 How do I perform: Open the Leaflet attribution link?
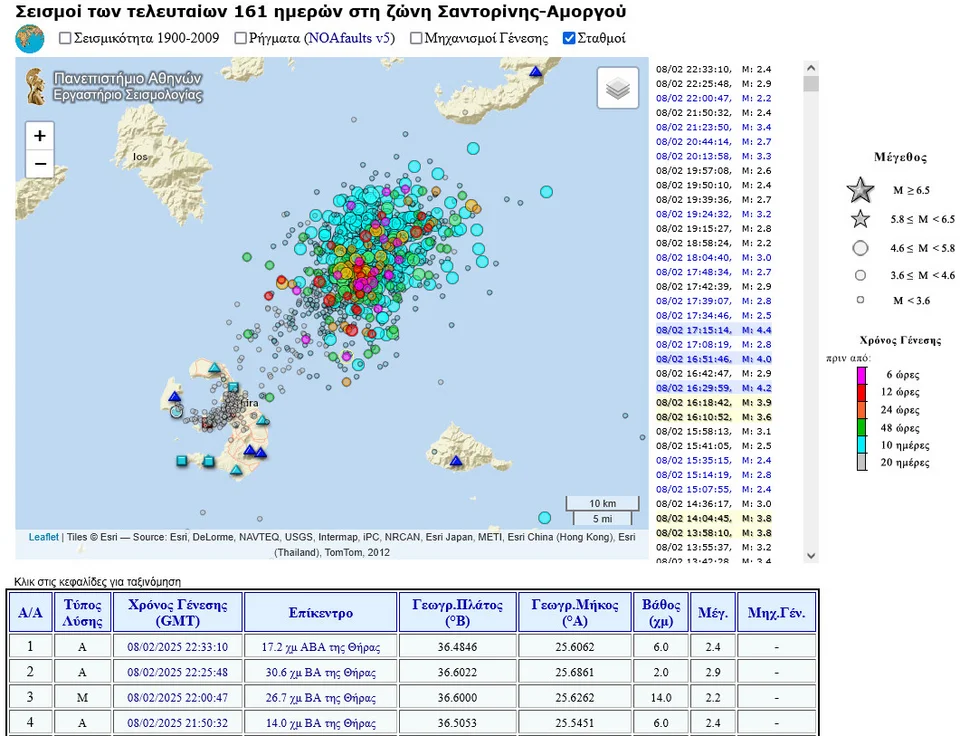click(43, 538)
